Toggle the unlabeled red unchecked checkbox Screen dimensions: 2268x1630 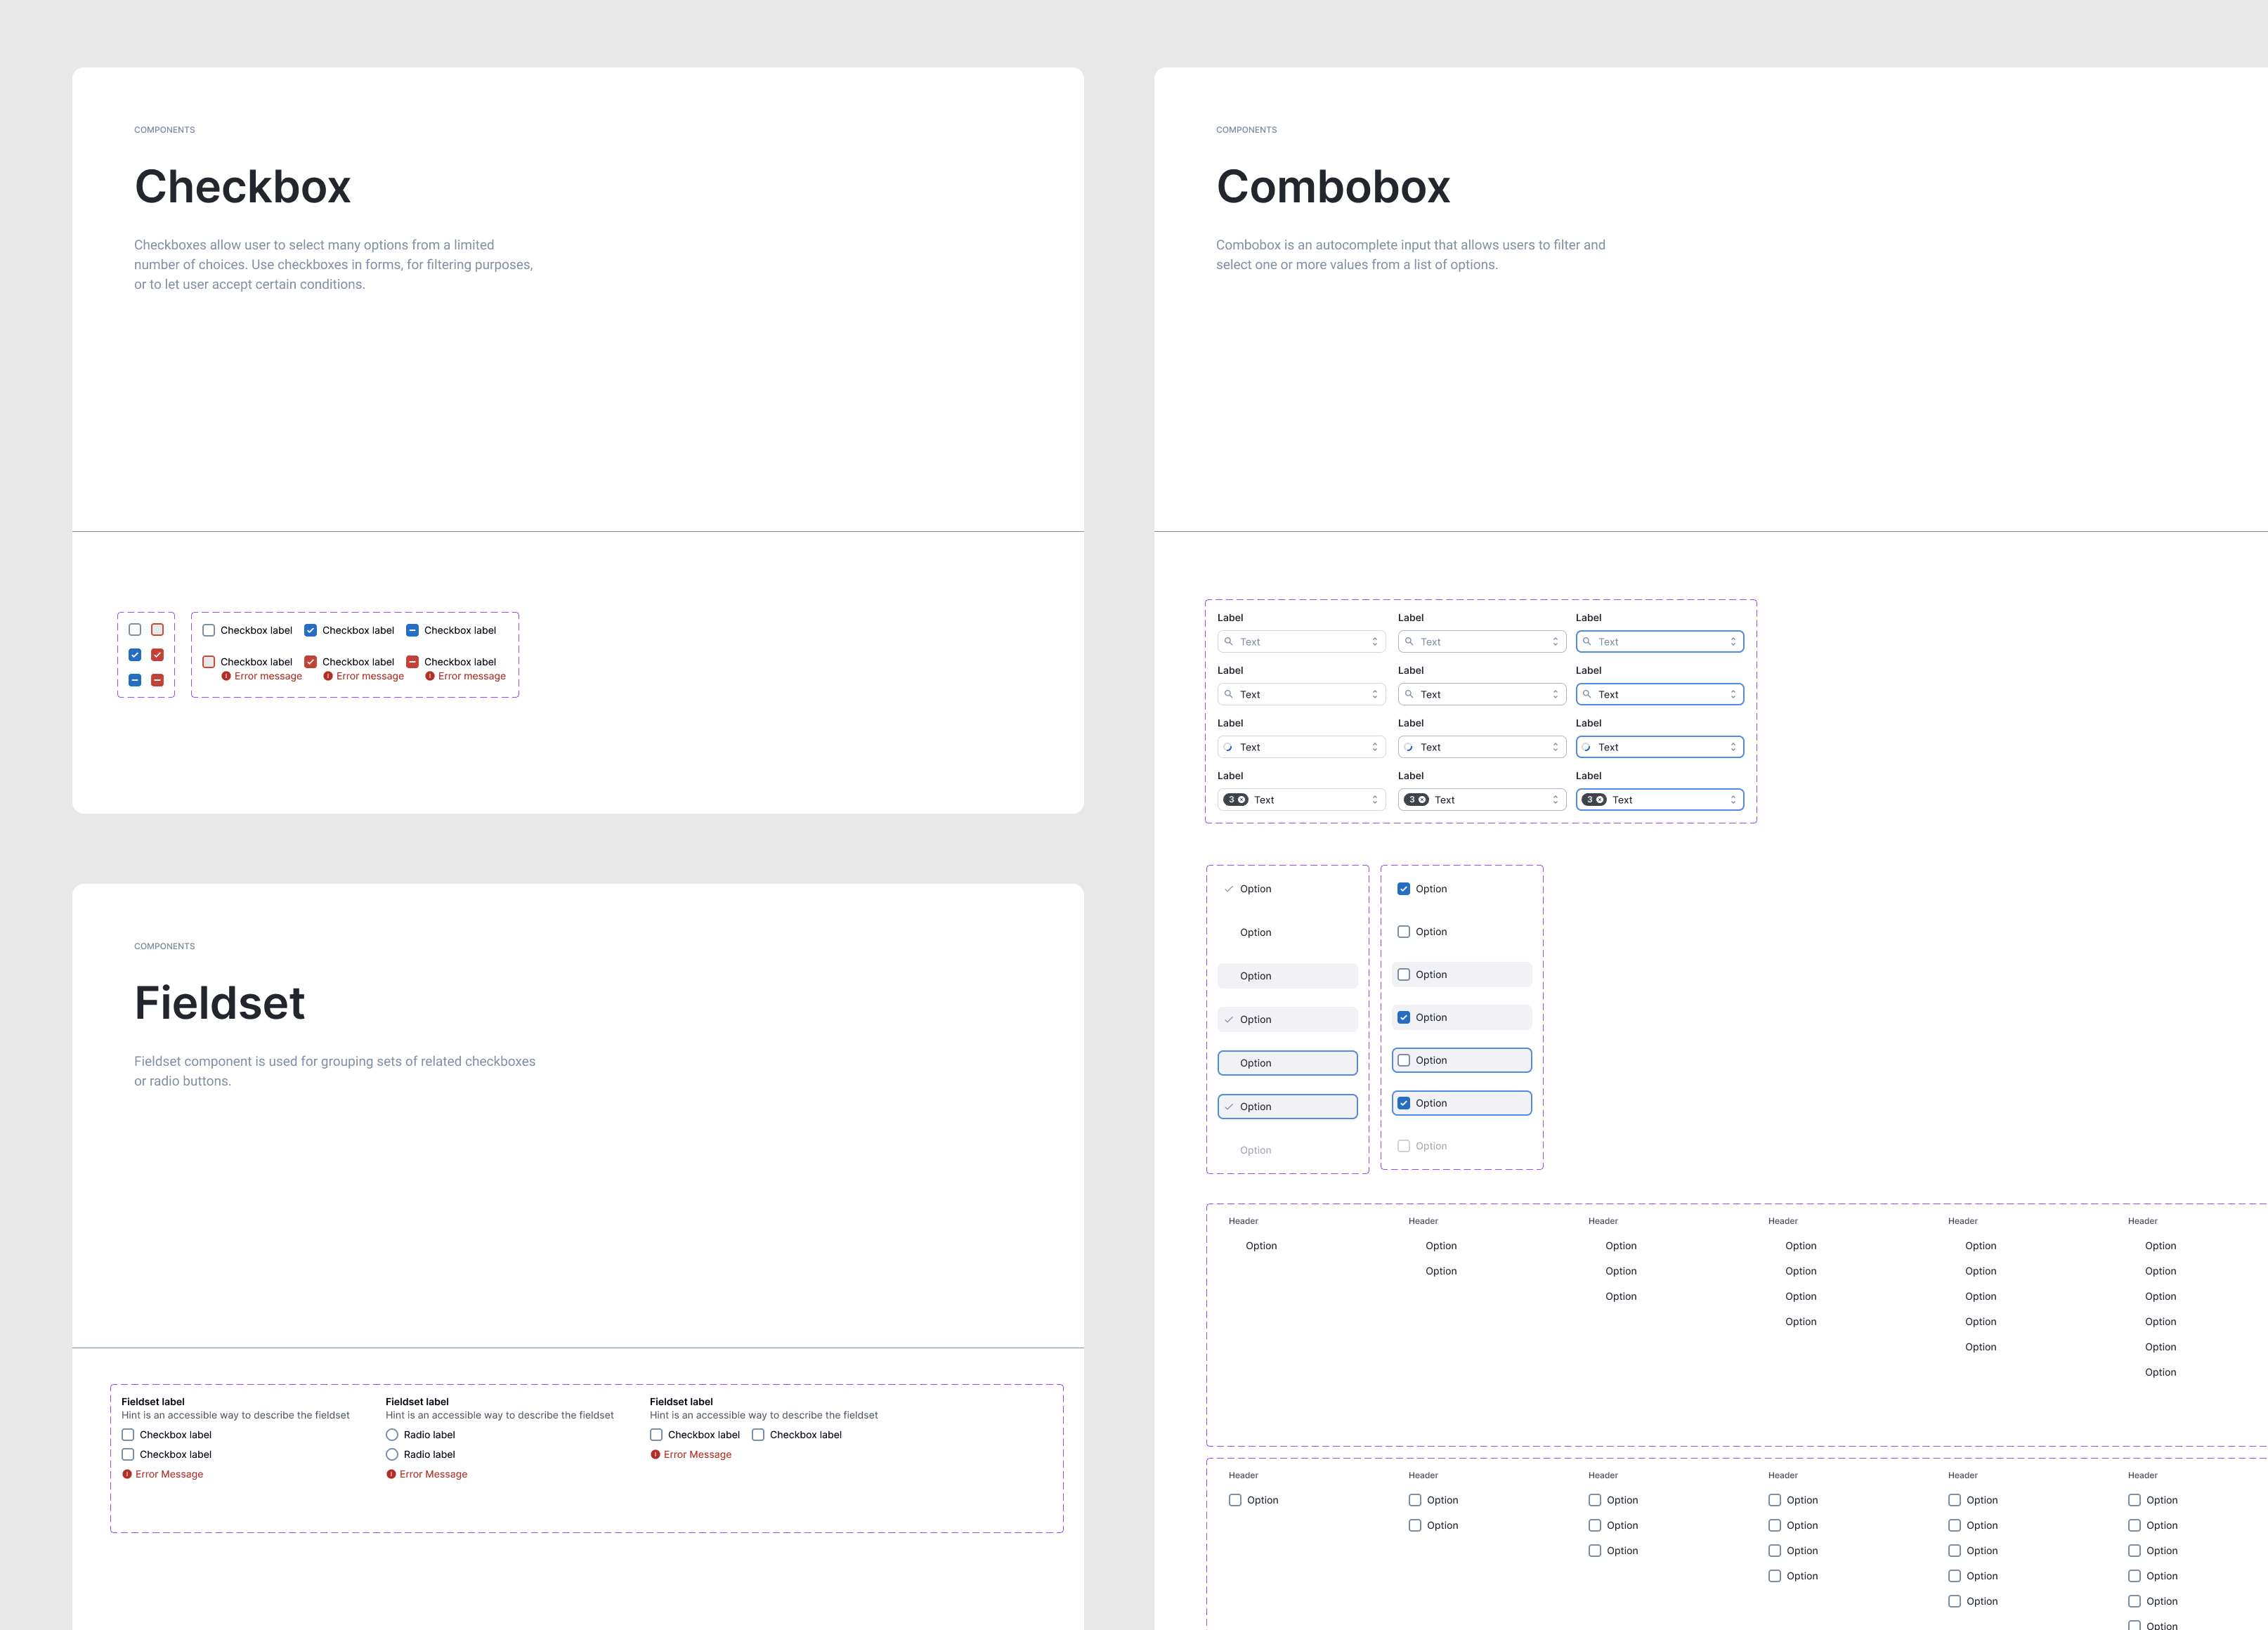pyautogui.click(x=157, y=630)
